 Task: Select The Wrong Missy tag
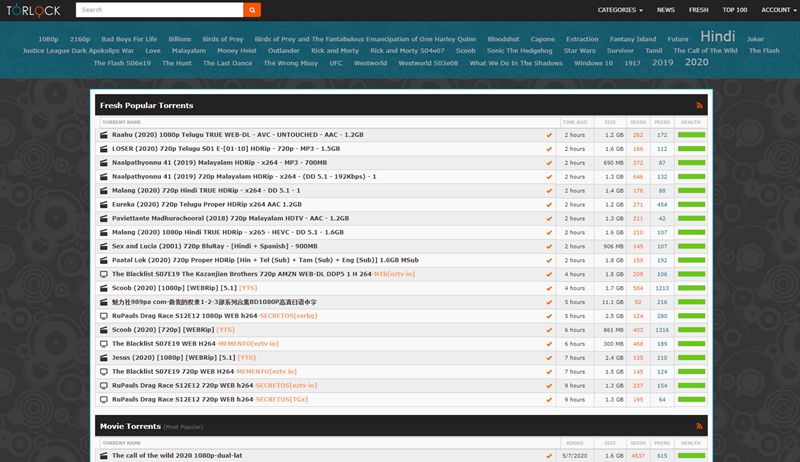[291, 63]
